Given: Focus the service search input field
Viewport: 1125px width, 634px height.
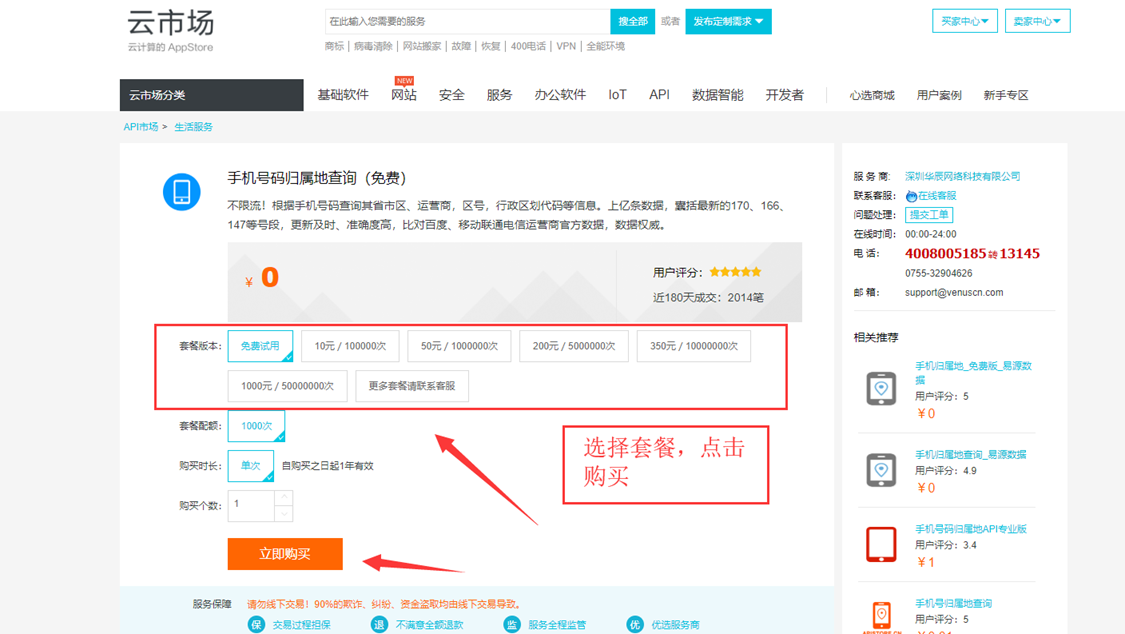Looking at the screenshot, I should coord(468,22).
